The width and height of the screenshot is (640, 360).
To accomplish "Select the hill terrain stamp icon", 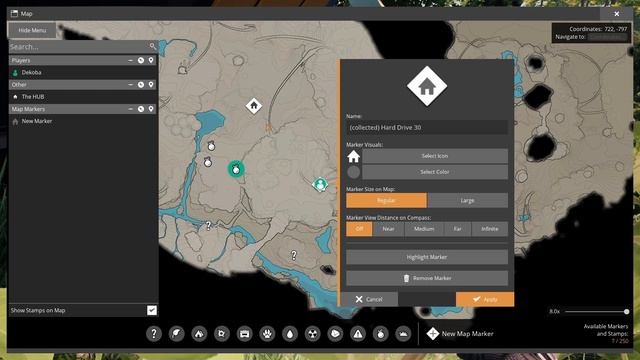I will point(403,334).
